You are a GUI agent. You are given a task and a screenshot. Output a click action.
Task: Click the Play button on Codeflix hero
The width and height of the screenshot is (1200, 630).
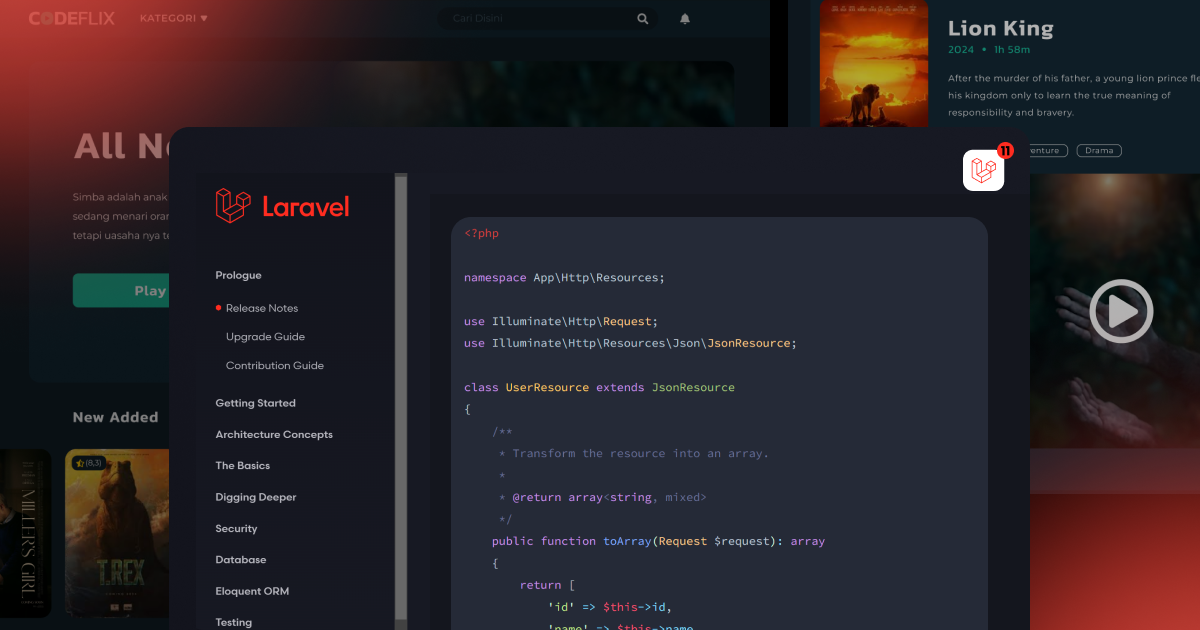[121, 291]
